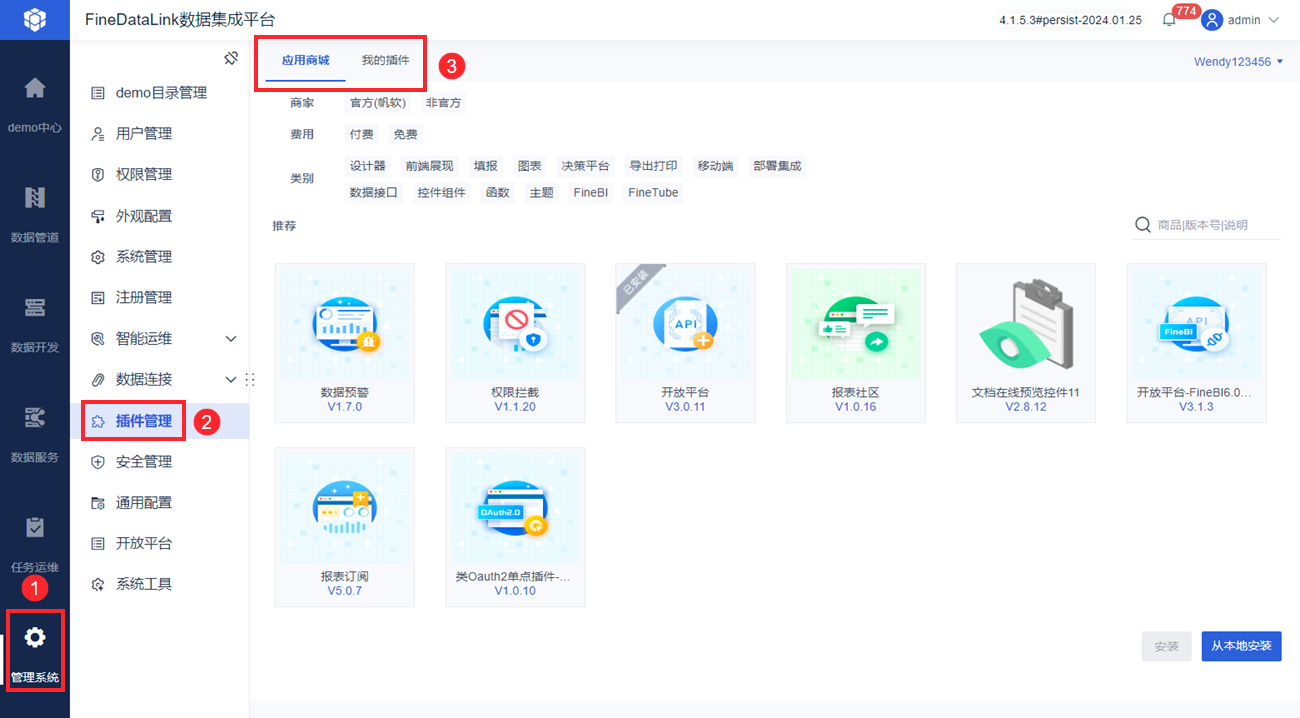Filter by 图表 category

(529, 166)
